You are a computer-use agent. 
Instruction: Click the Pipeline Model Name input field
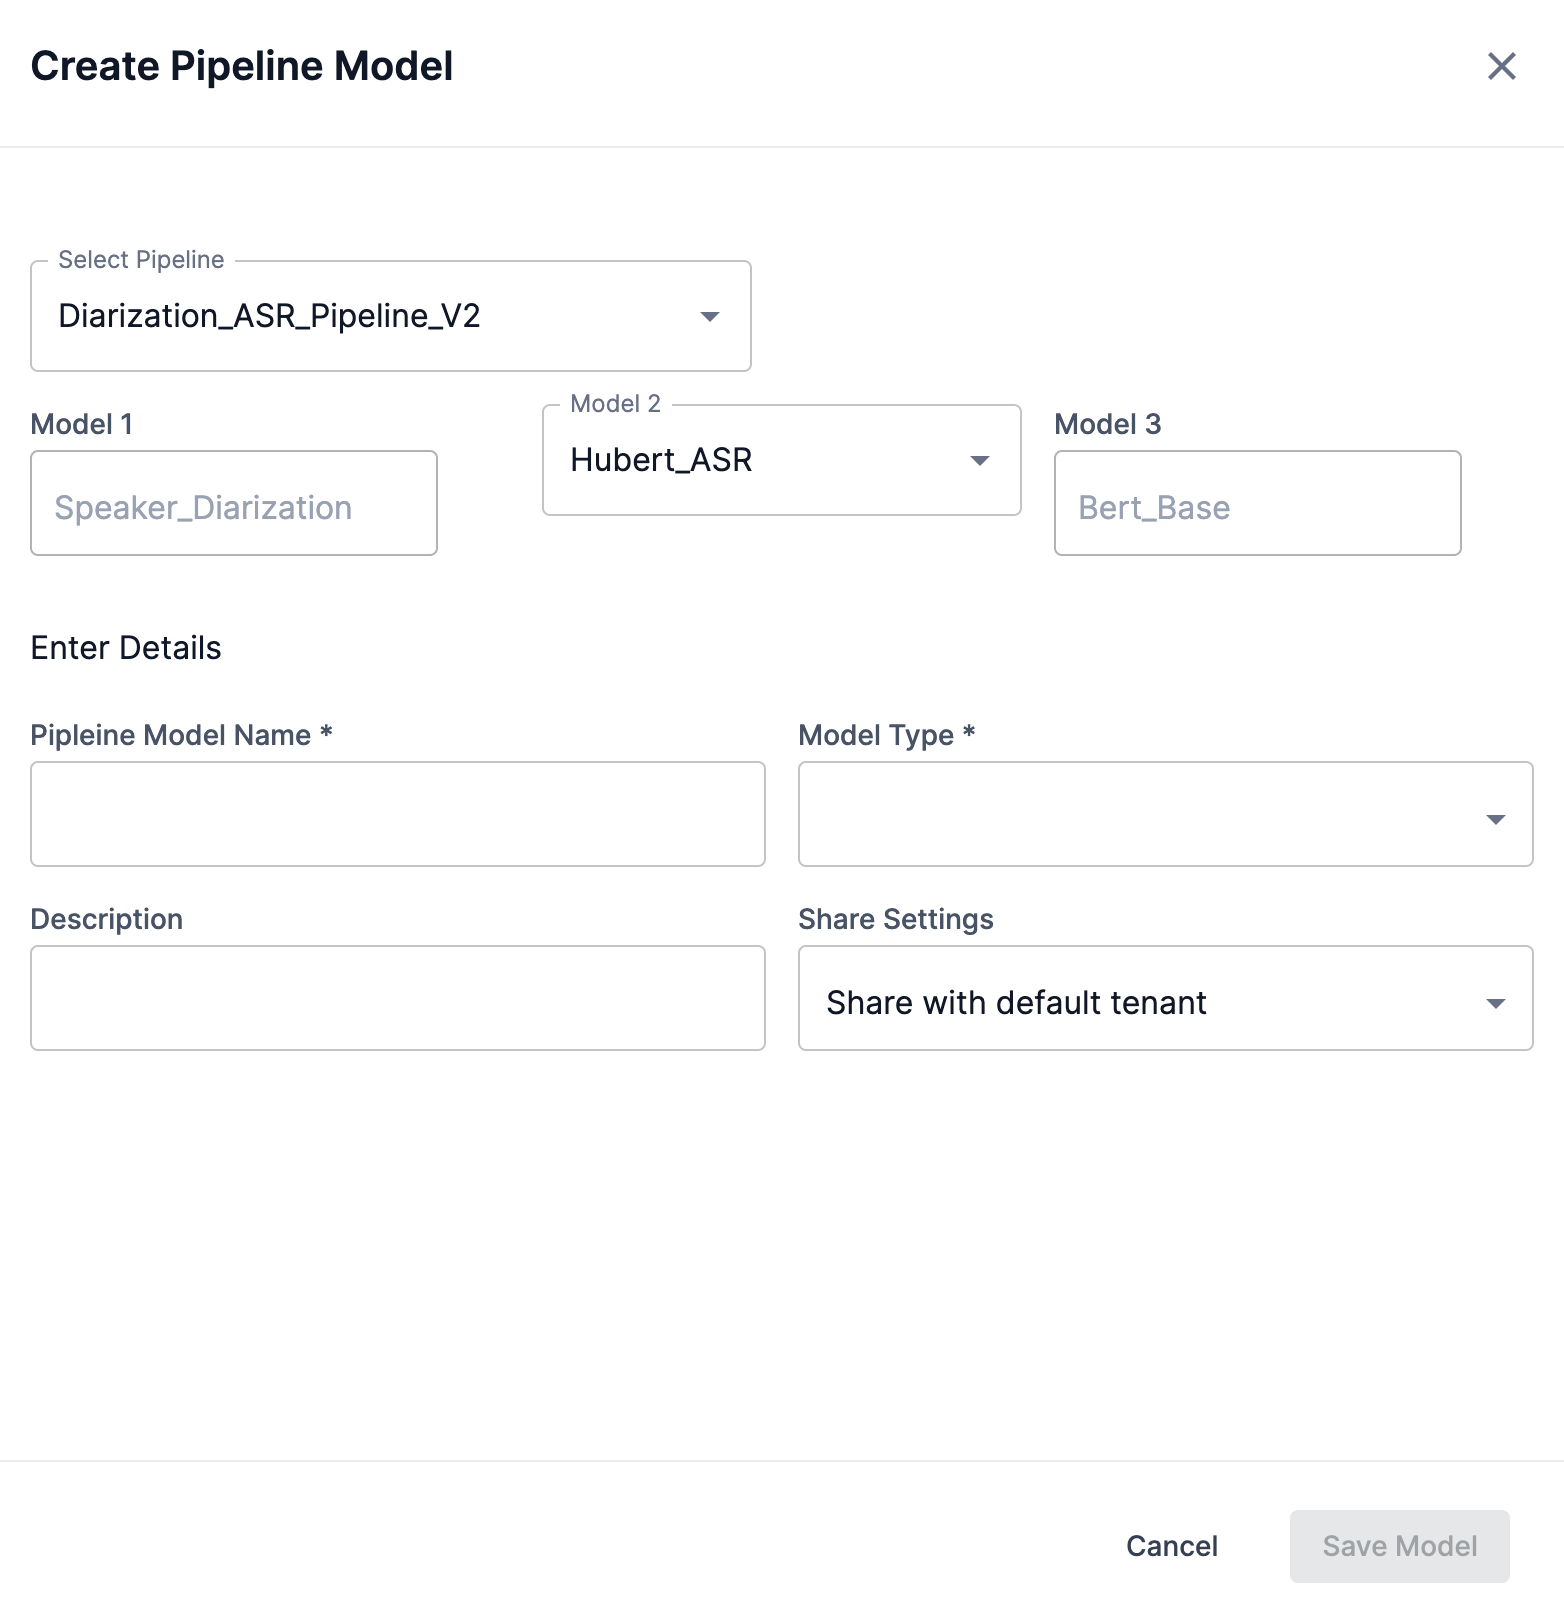(397, 814)
